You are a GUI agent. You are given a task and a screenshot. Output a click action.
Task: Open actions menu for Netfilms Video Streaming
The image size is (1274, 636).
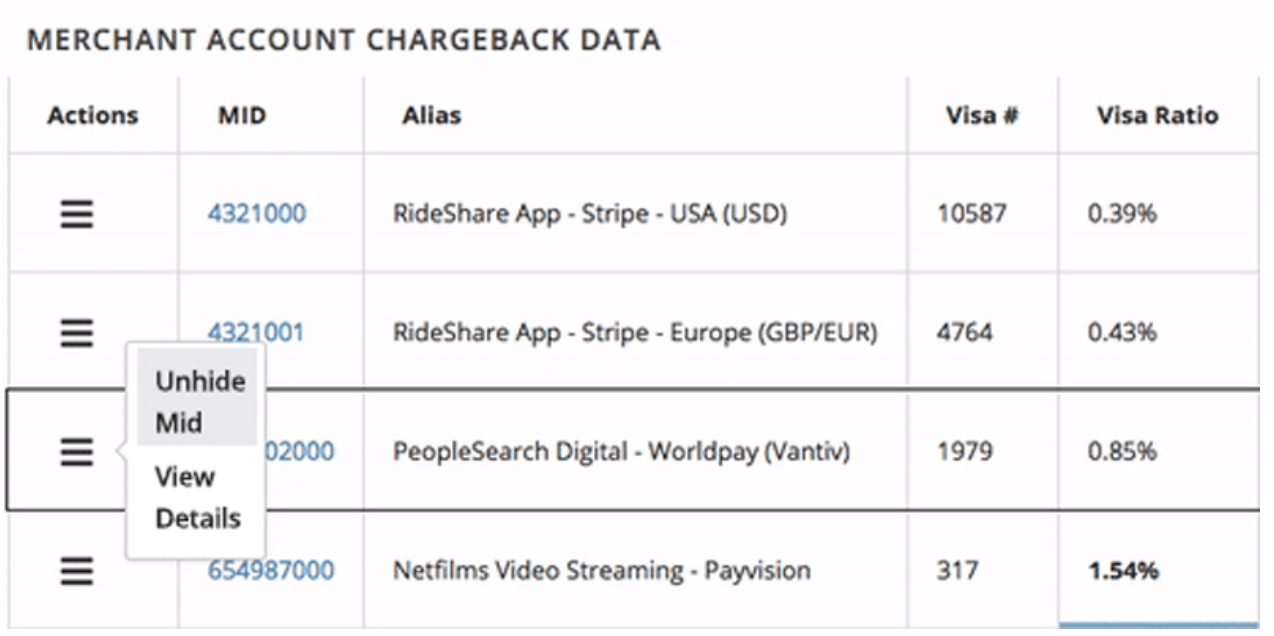click(x=77, y=571)
